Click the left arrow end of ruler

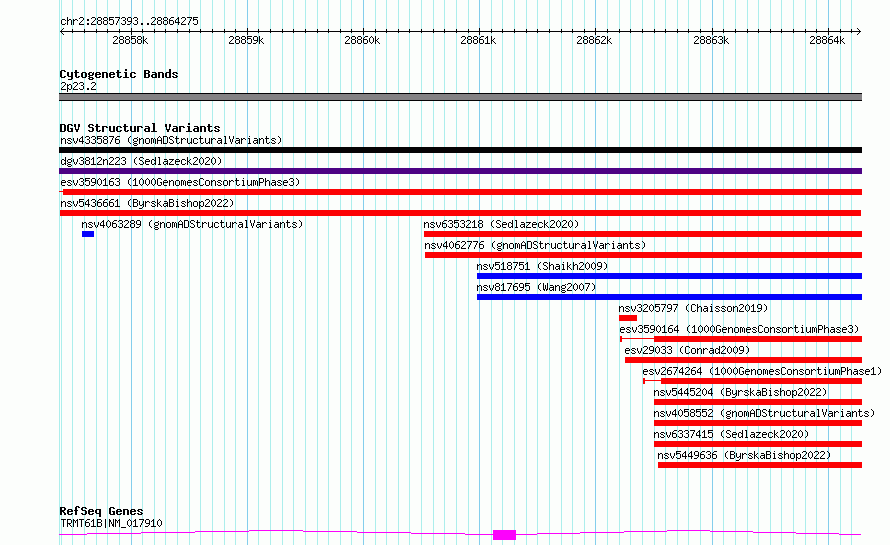tap(62, 31)
